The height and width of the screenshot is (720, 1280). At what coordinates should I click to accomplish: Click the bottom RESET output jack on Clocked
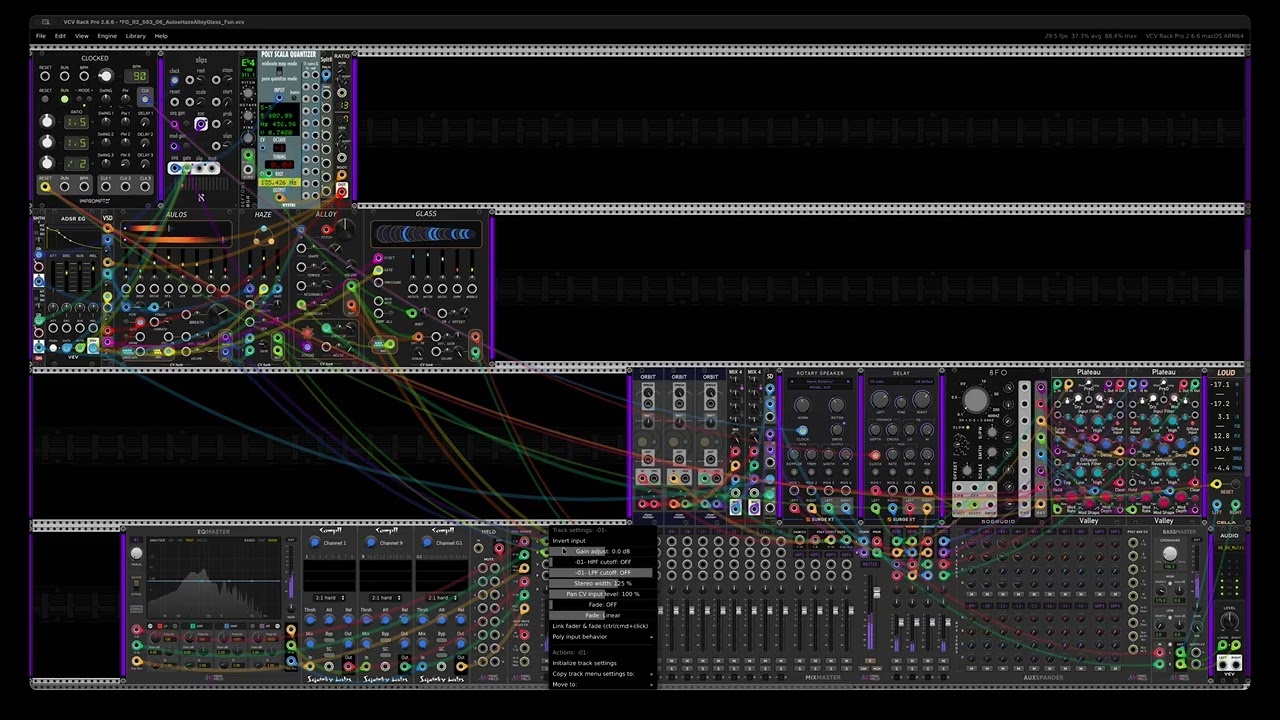coord(45,186)
